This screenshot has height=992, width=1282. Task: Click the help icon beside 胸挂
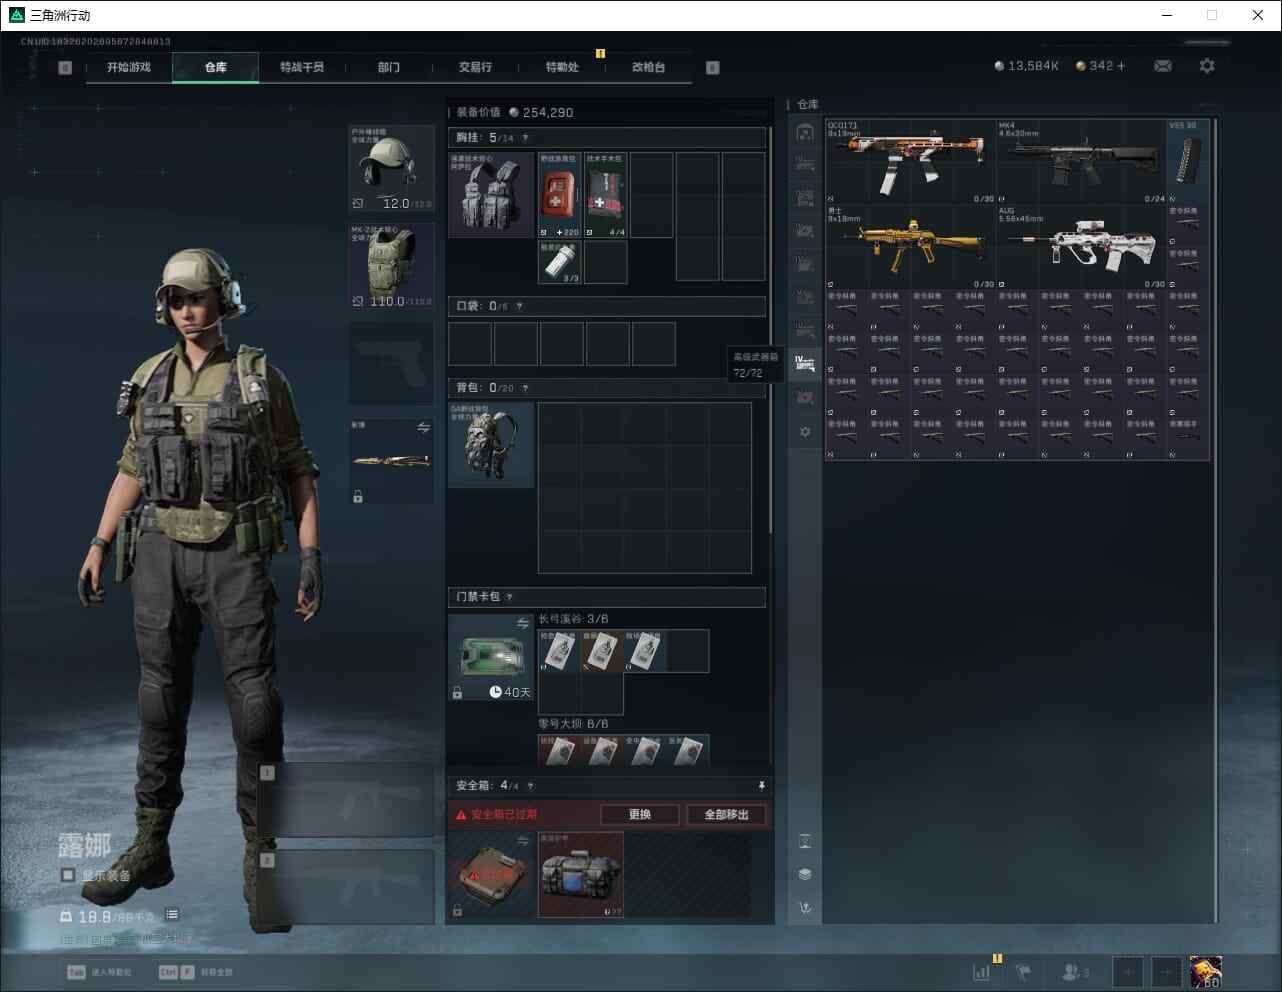[x=525, y=138]
